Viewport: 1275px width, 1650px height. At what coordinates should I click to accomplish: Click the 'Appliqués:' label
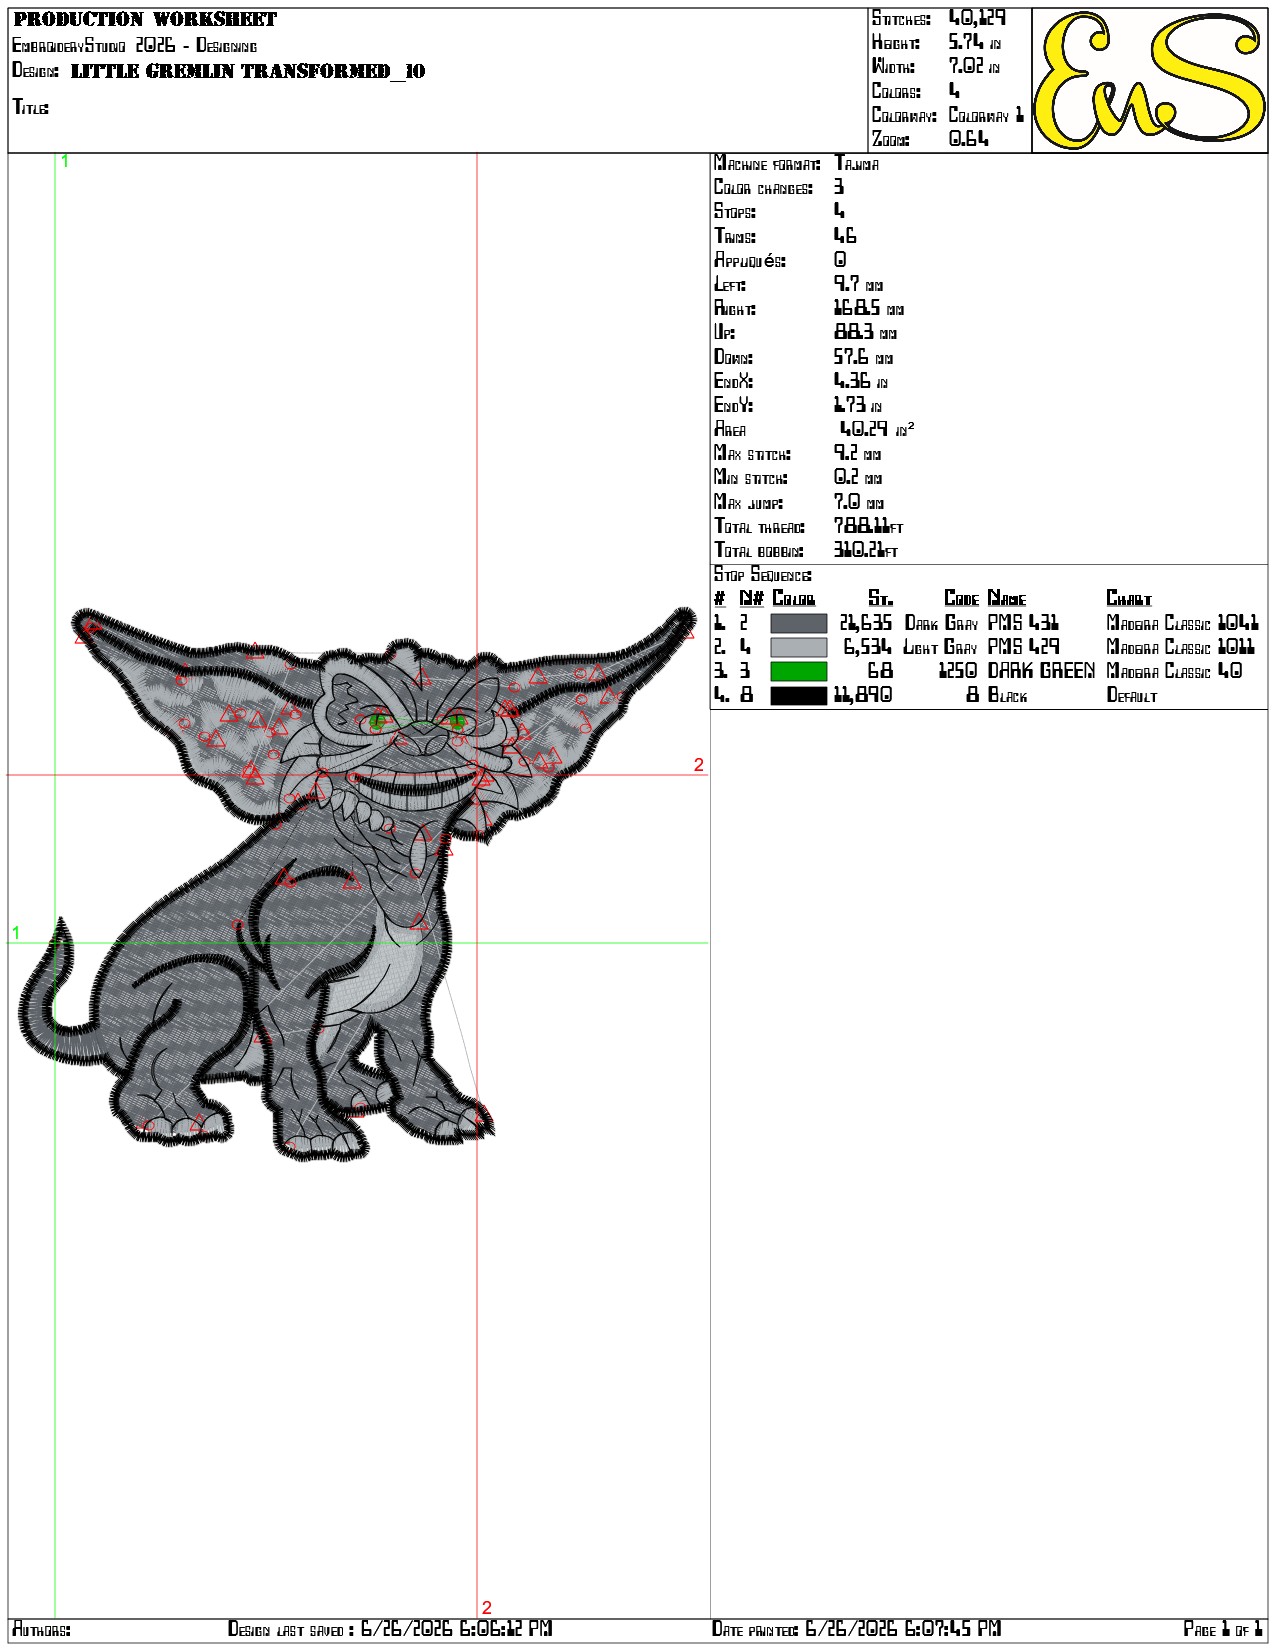(x=750, y=261)
